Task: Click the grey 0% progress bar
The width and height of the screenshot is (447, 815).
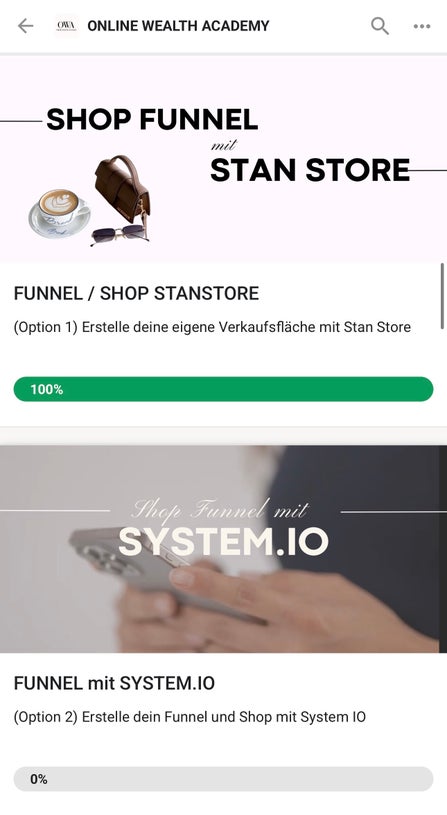Action: point(224,779)
